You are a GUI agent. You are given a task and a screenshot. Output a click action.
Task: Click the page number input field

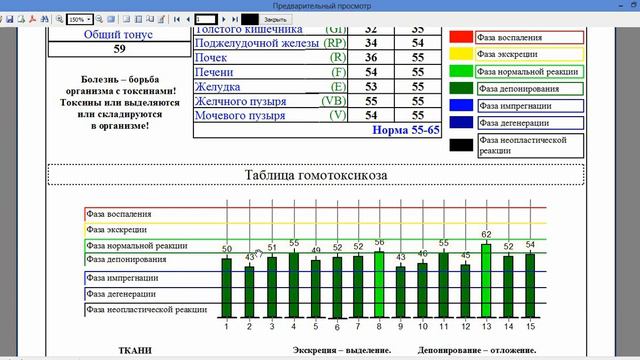pos(206,19)
